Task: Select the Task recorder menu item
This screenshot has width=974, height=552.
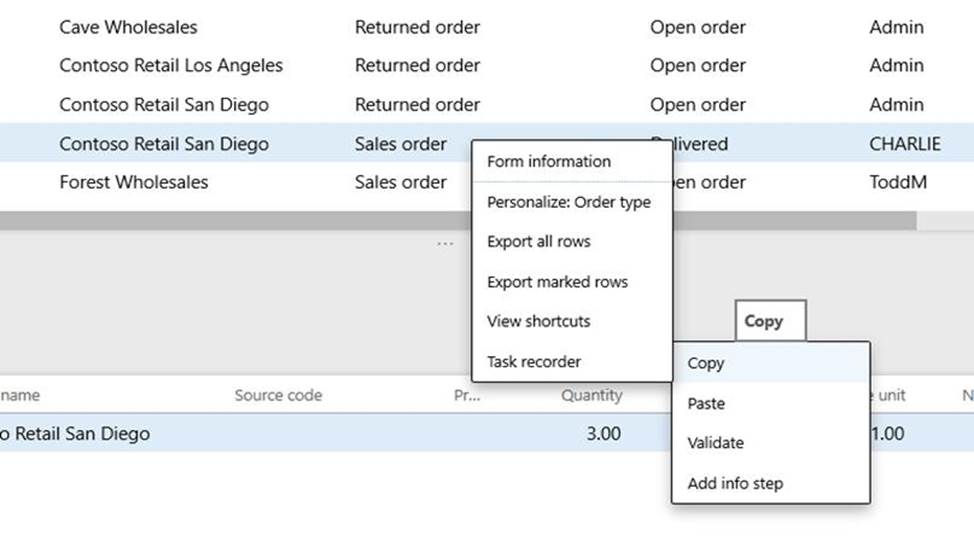Action: 533,362
